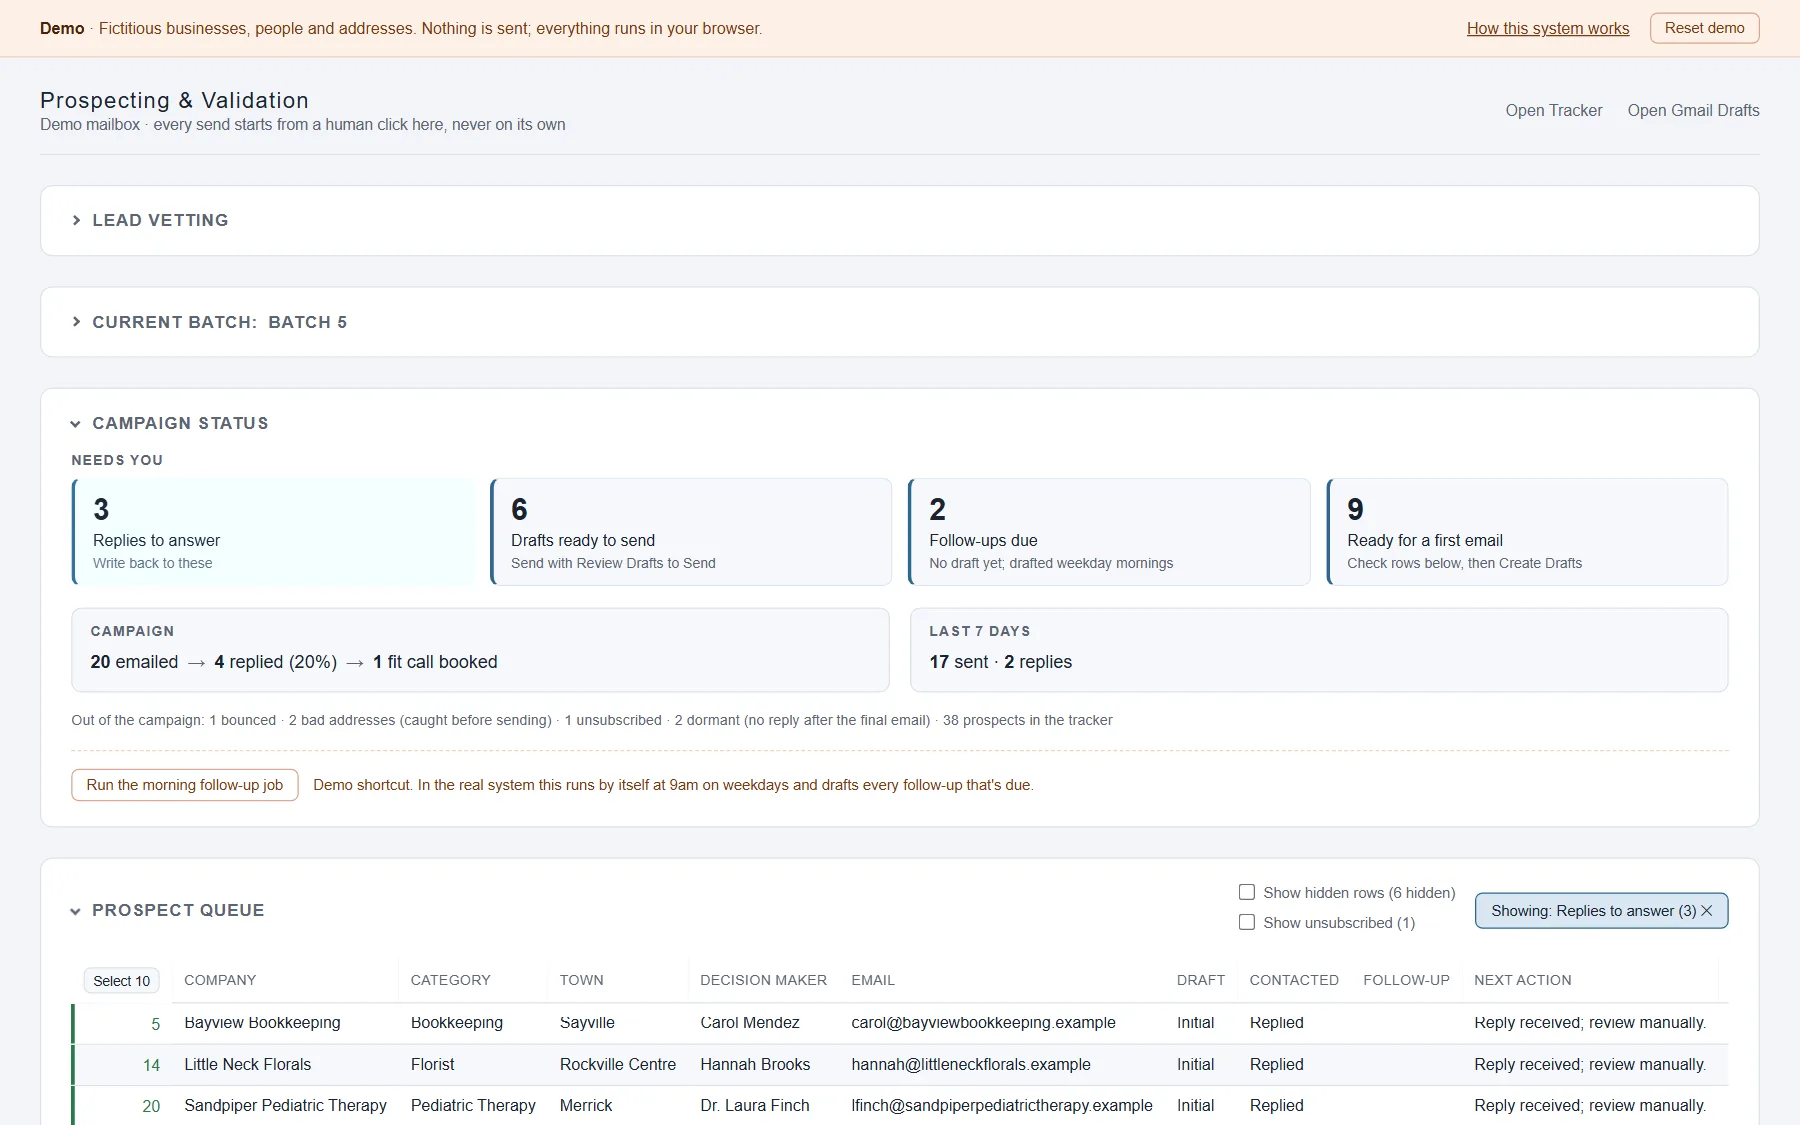Screen dimensions: 1800x1125
Task: Click the Reset demo button
Action: click(1704, 28)
